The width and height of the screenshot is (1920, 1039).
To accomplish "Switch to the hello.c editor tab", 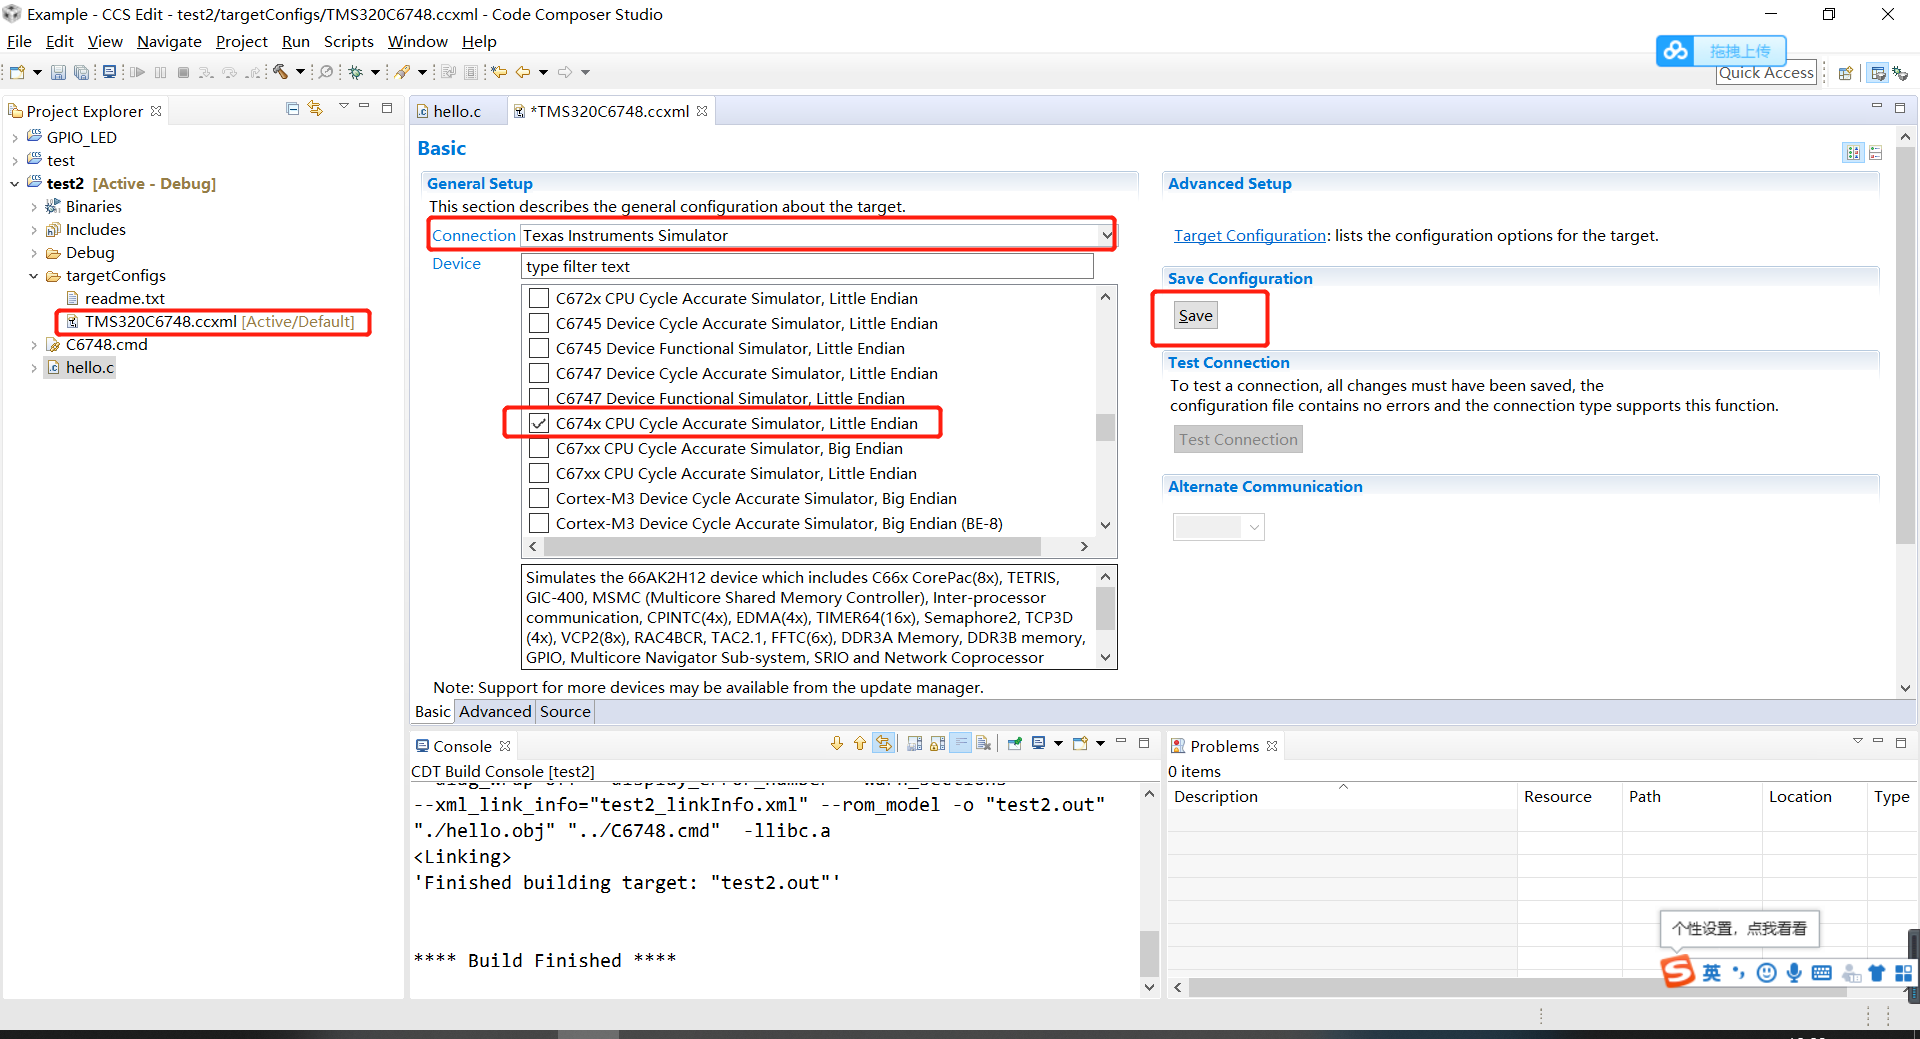I will point(457,111).
